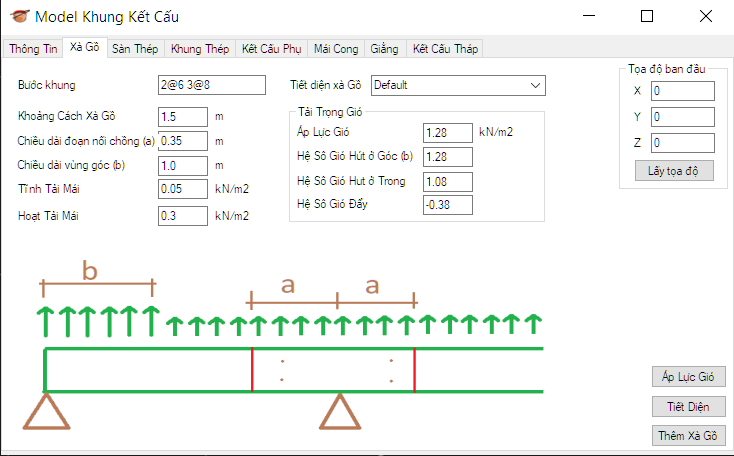The image size is (734, 456).
Task: Select the Tĩnh Tải Mái input box
Action: click(182, 189)
